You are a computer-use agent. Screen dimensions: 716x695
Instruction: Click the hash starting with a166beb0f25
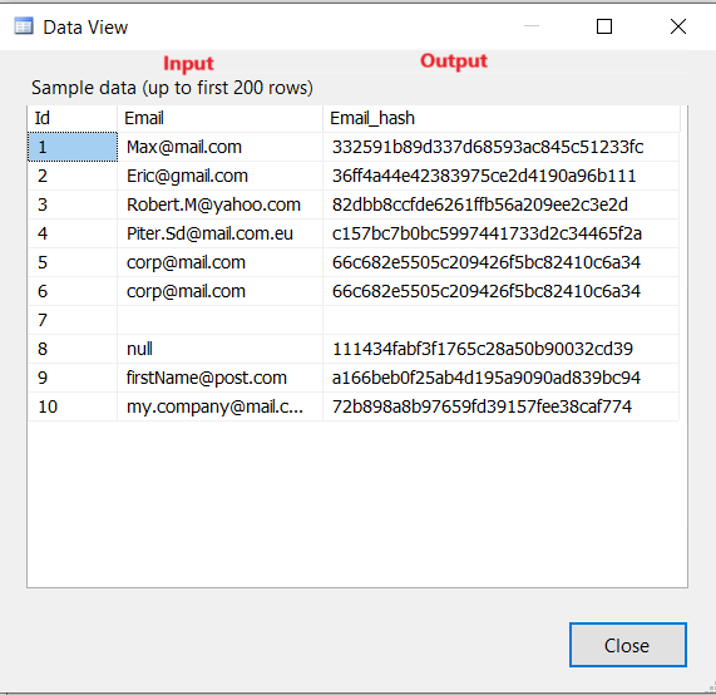pos(486,379)
